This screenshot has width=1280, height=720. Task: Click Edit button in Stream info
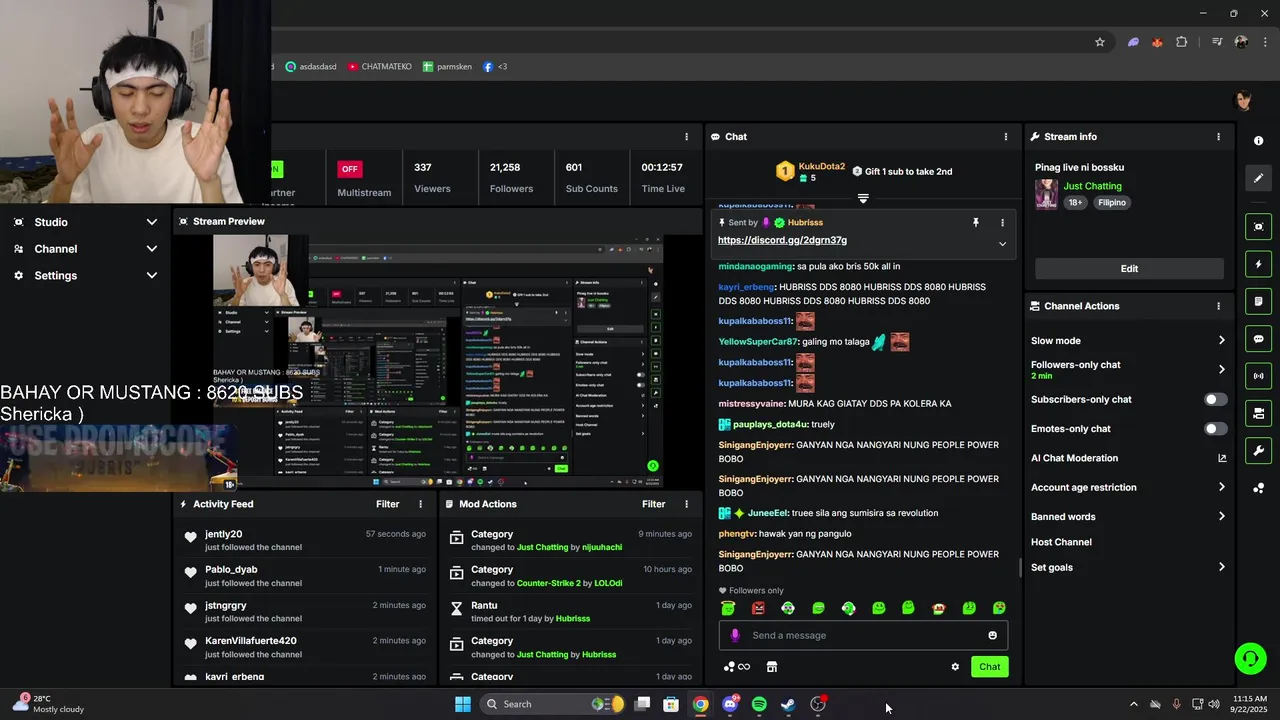pos(1129,268)
